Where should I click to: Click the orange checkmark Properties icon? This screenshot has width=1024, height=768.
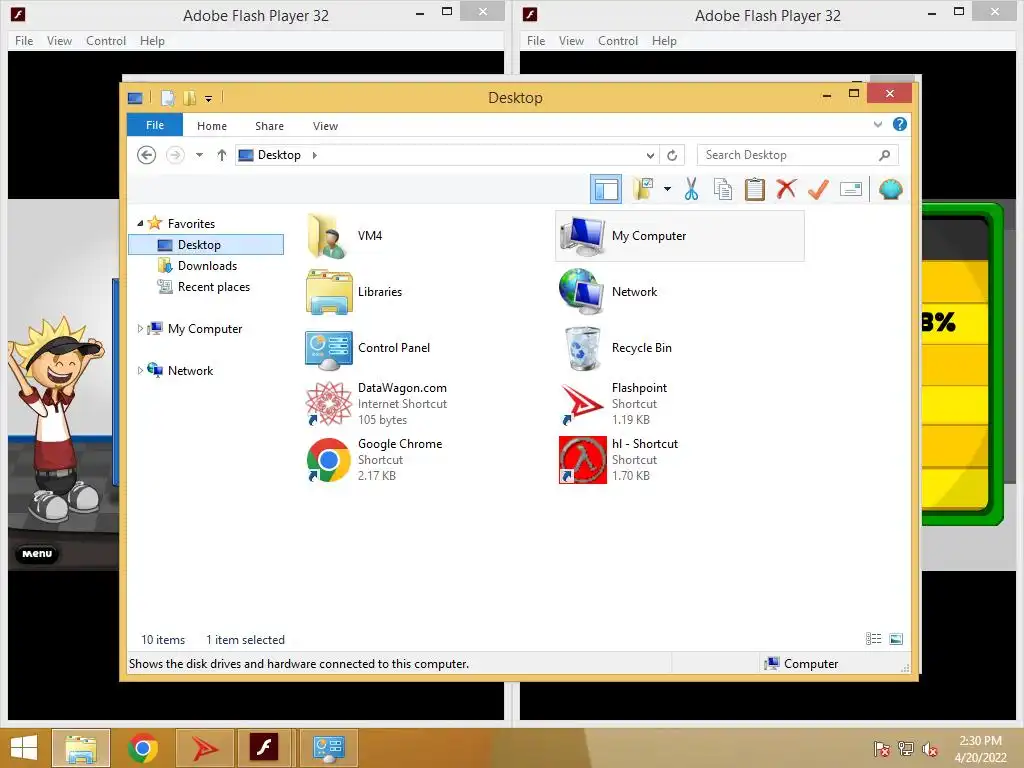818,189
